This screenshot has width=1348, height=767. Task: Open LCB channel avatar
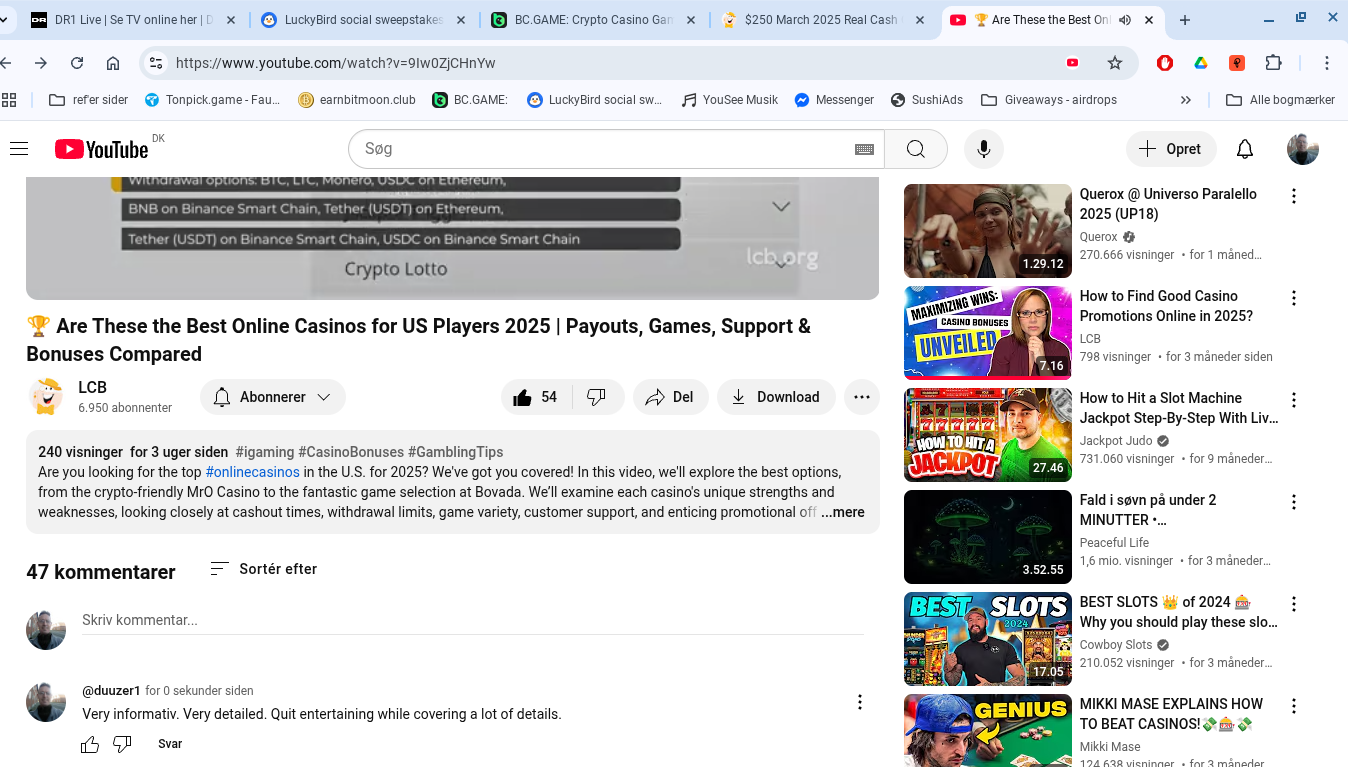tap(46, 397)
